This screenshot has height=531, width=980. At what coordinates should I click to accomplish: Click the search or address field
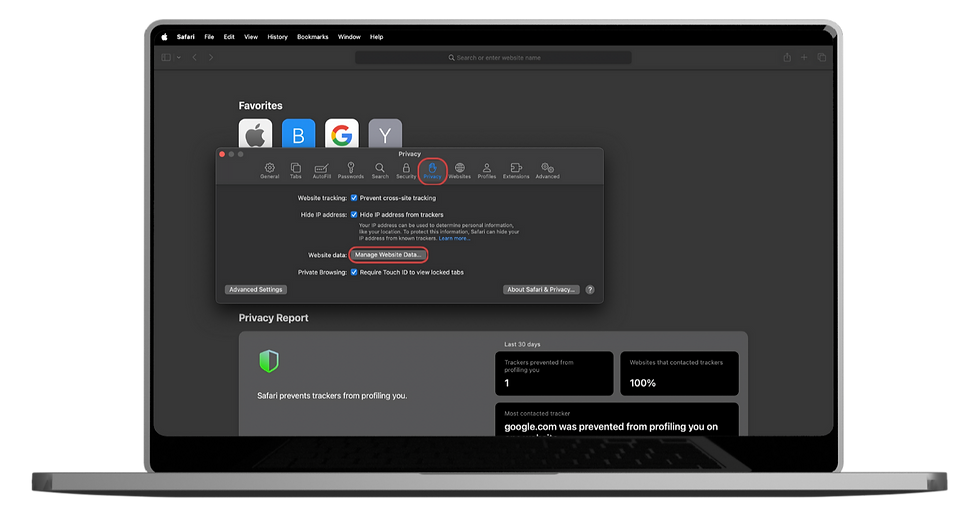493,57
